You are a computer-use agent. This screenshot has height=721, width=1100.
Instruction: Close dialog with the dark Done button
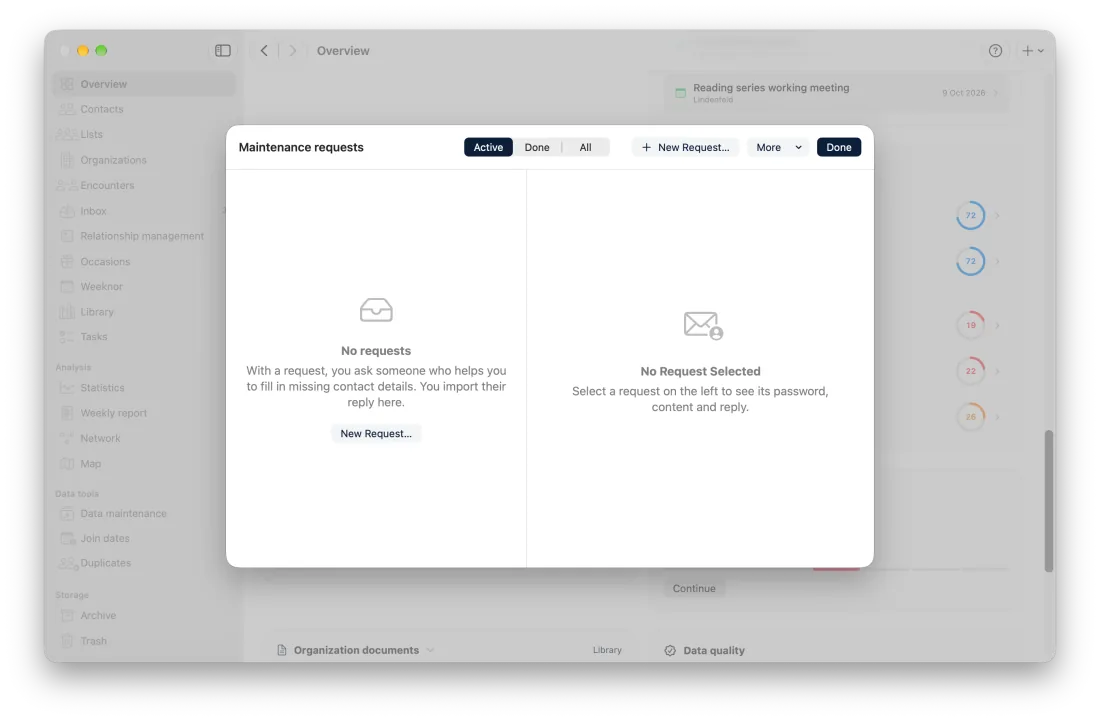(x=839, y=147)
